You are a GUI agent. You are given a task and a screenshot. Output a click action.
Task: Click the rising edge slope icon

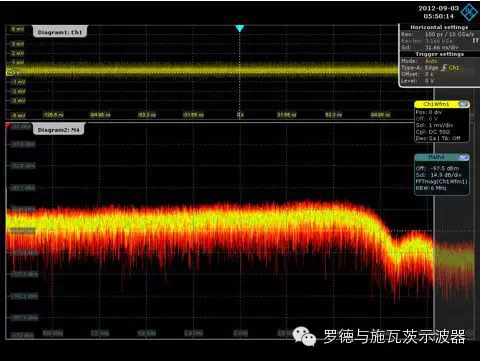point(443,67)
